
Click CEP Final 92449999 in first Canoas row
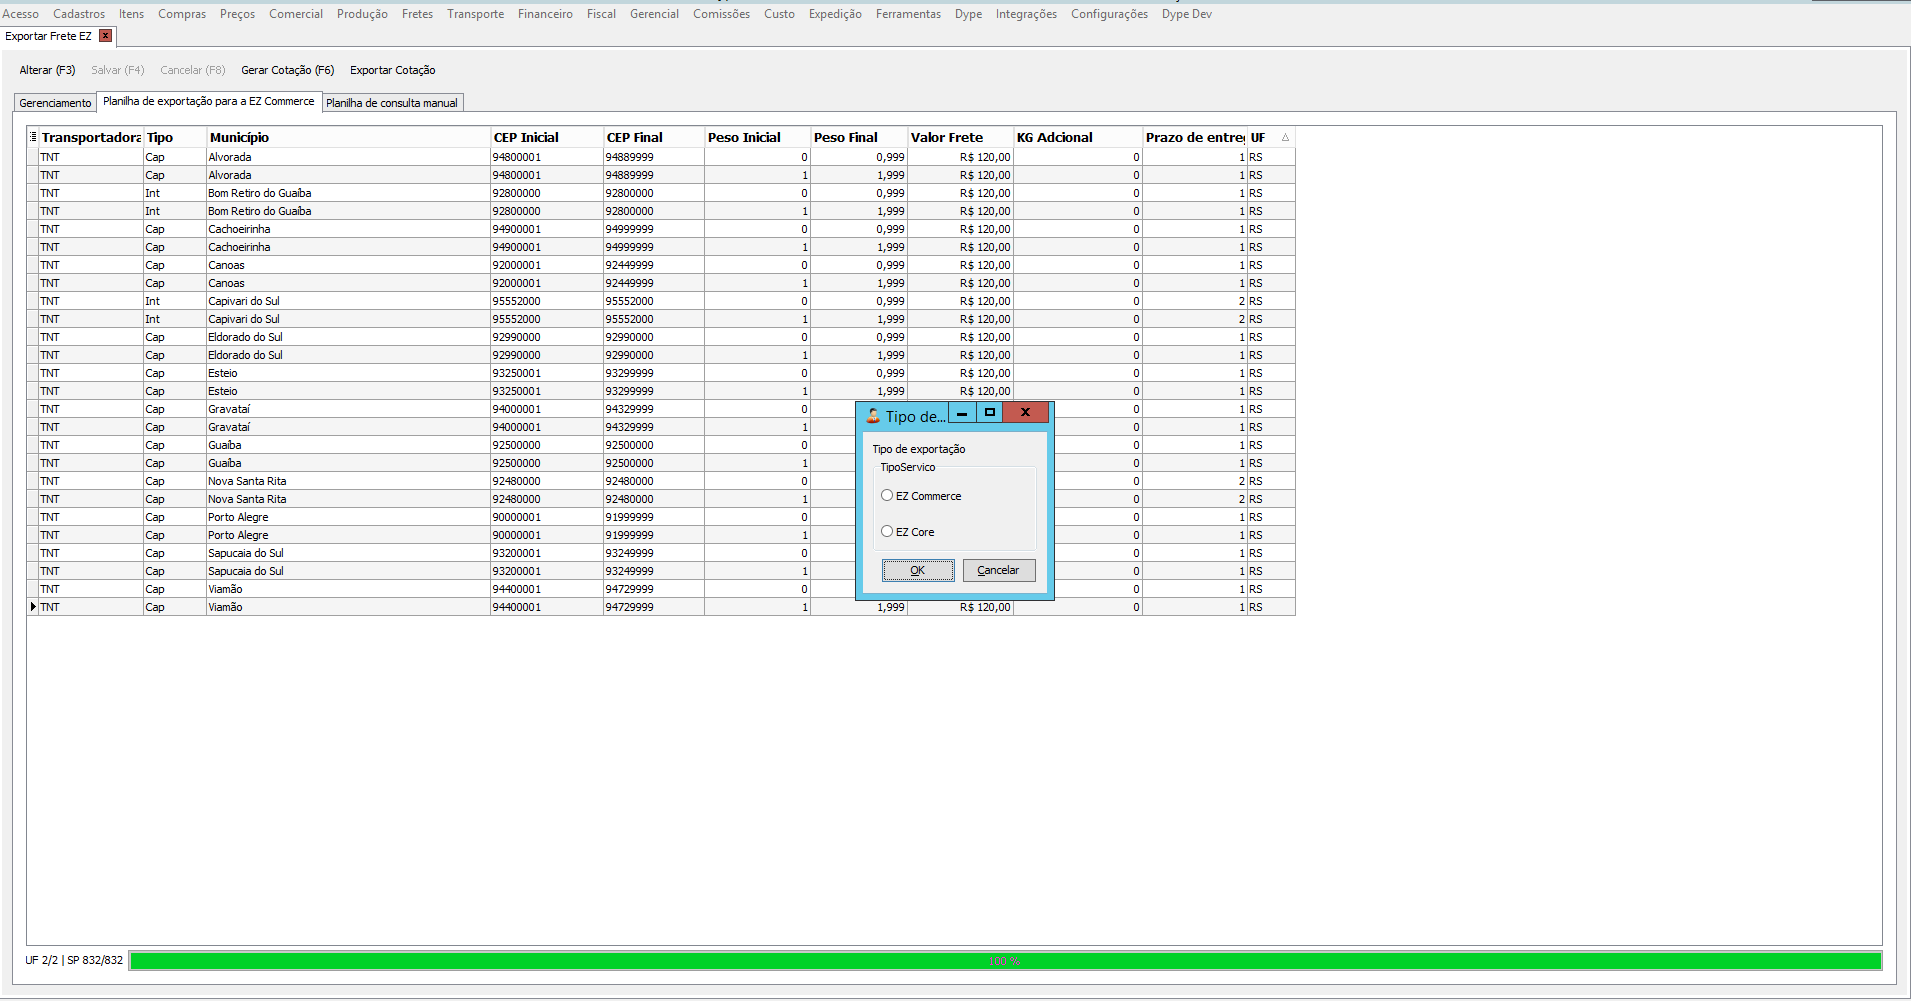click(x=653, y=265)
